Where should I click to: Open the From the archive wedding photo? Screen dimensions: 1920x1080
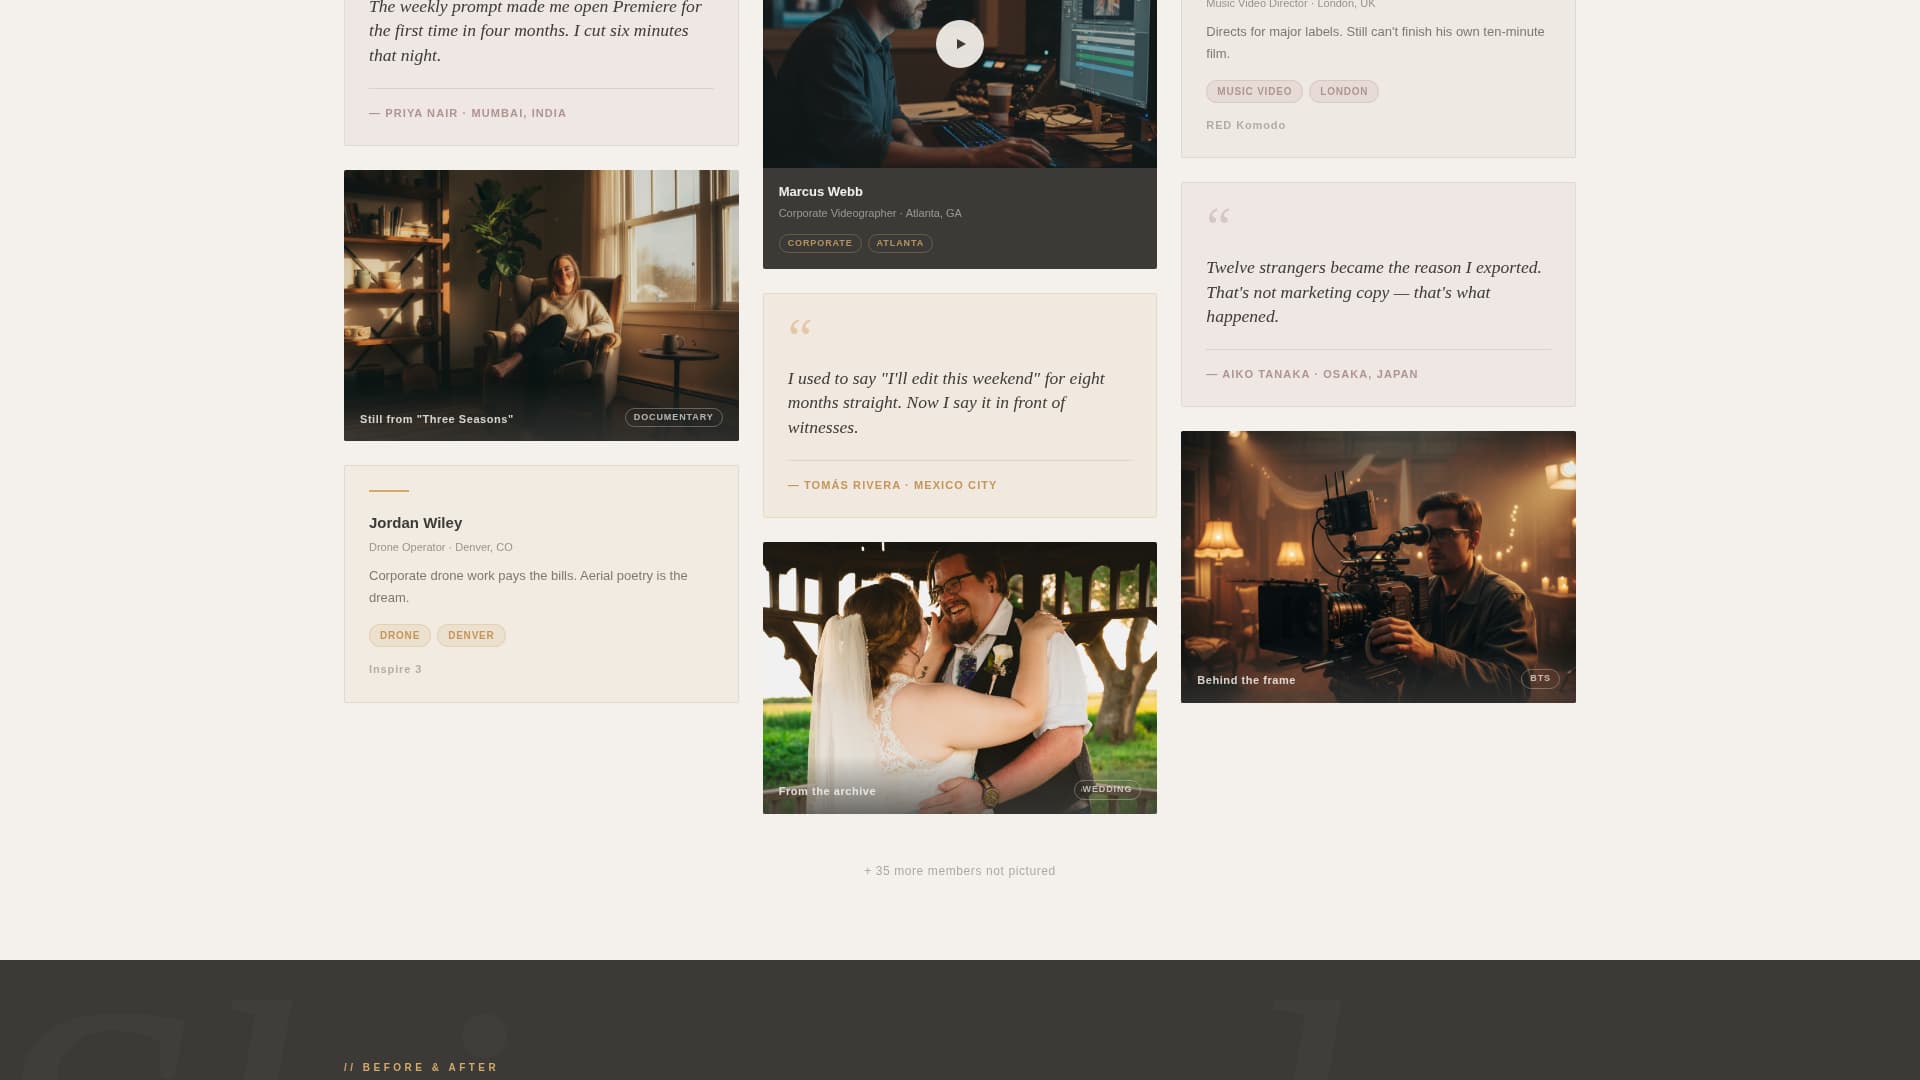tap(959, 677)
